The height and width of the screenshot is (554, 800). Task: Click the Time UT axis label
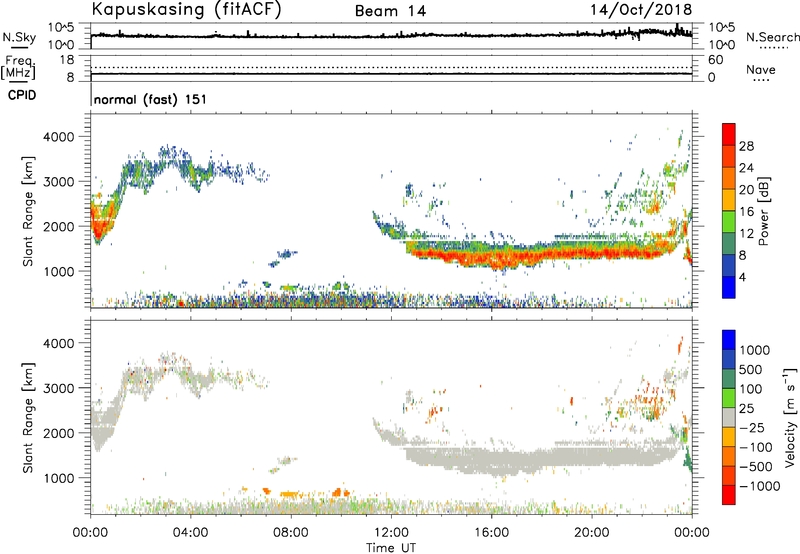click(391, 548)
